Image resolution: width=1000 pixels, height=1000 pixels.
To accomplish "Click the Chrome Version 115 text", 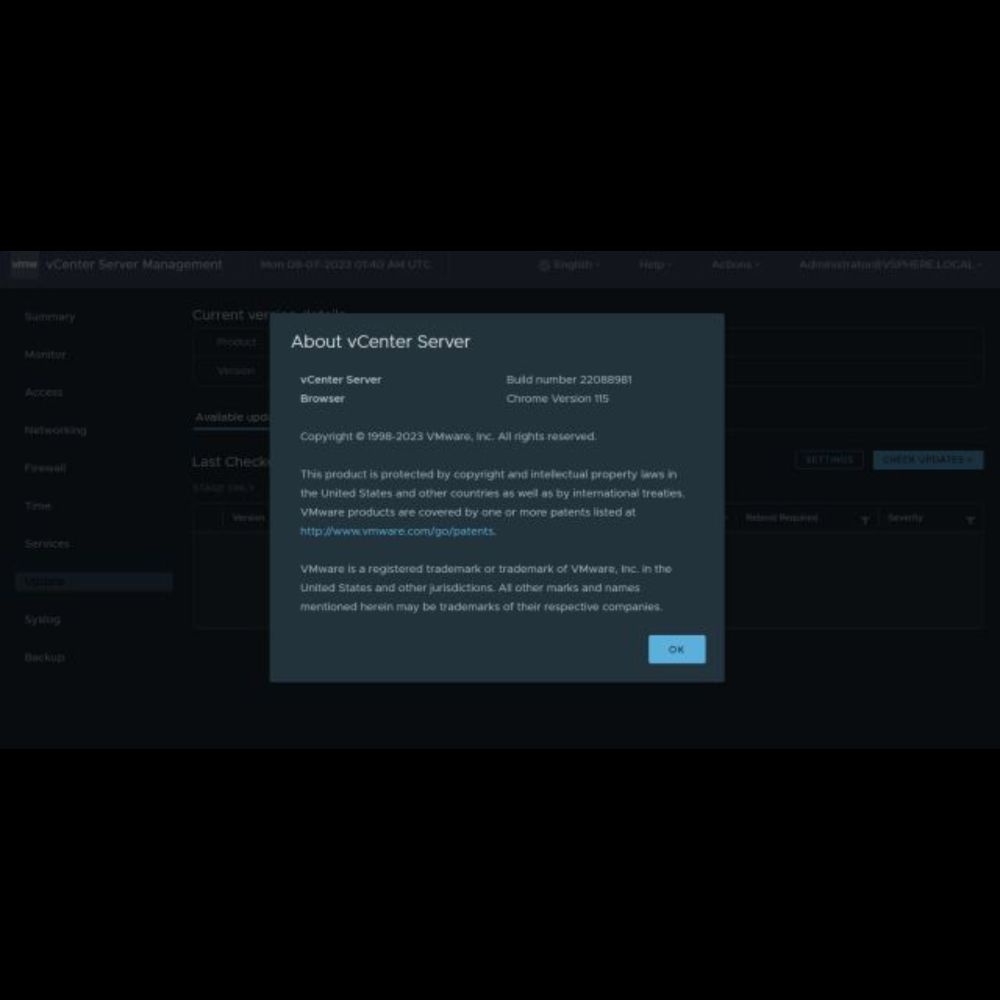I will click(x=557, y=399).
